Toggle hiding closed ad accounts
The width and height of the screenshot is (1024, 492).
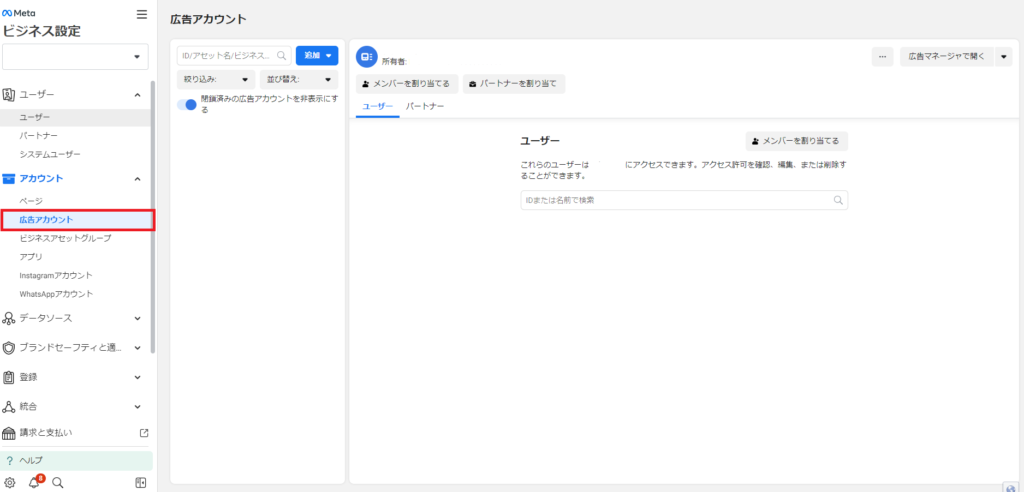point(187,105)
